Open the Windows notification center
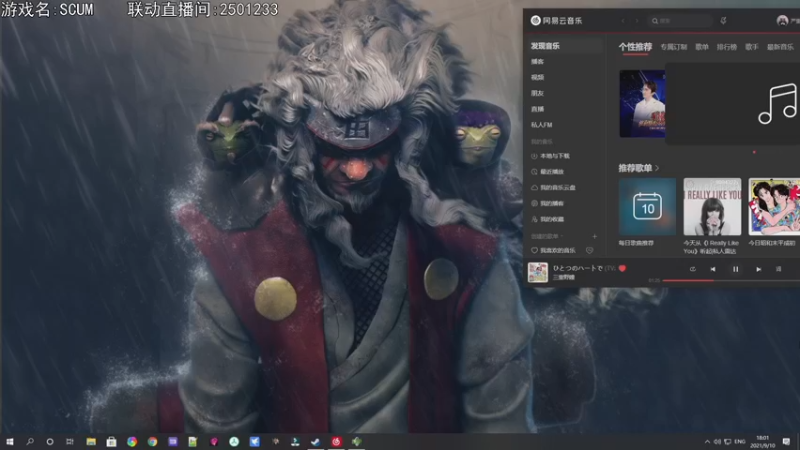The image size is (800, 450). tap(786, 442)
